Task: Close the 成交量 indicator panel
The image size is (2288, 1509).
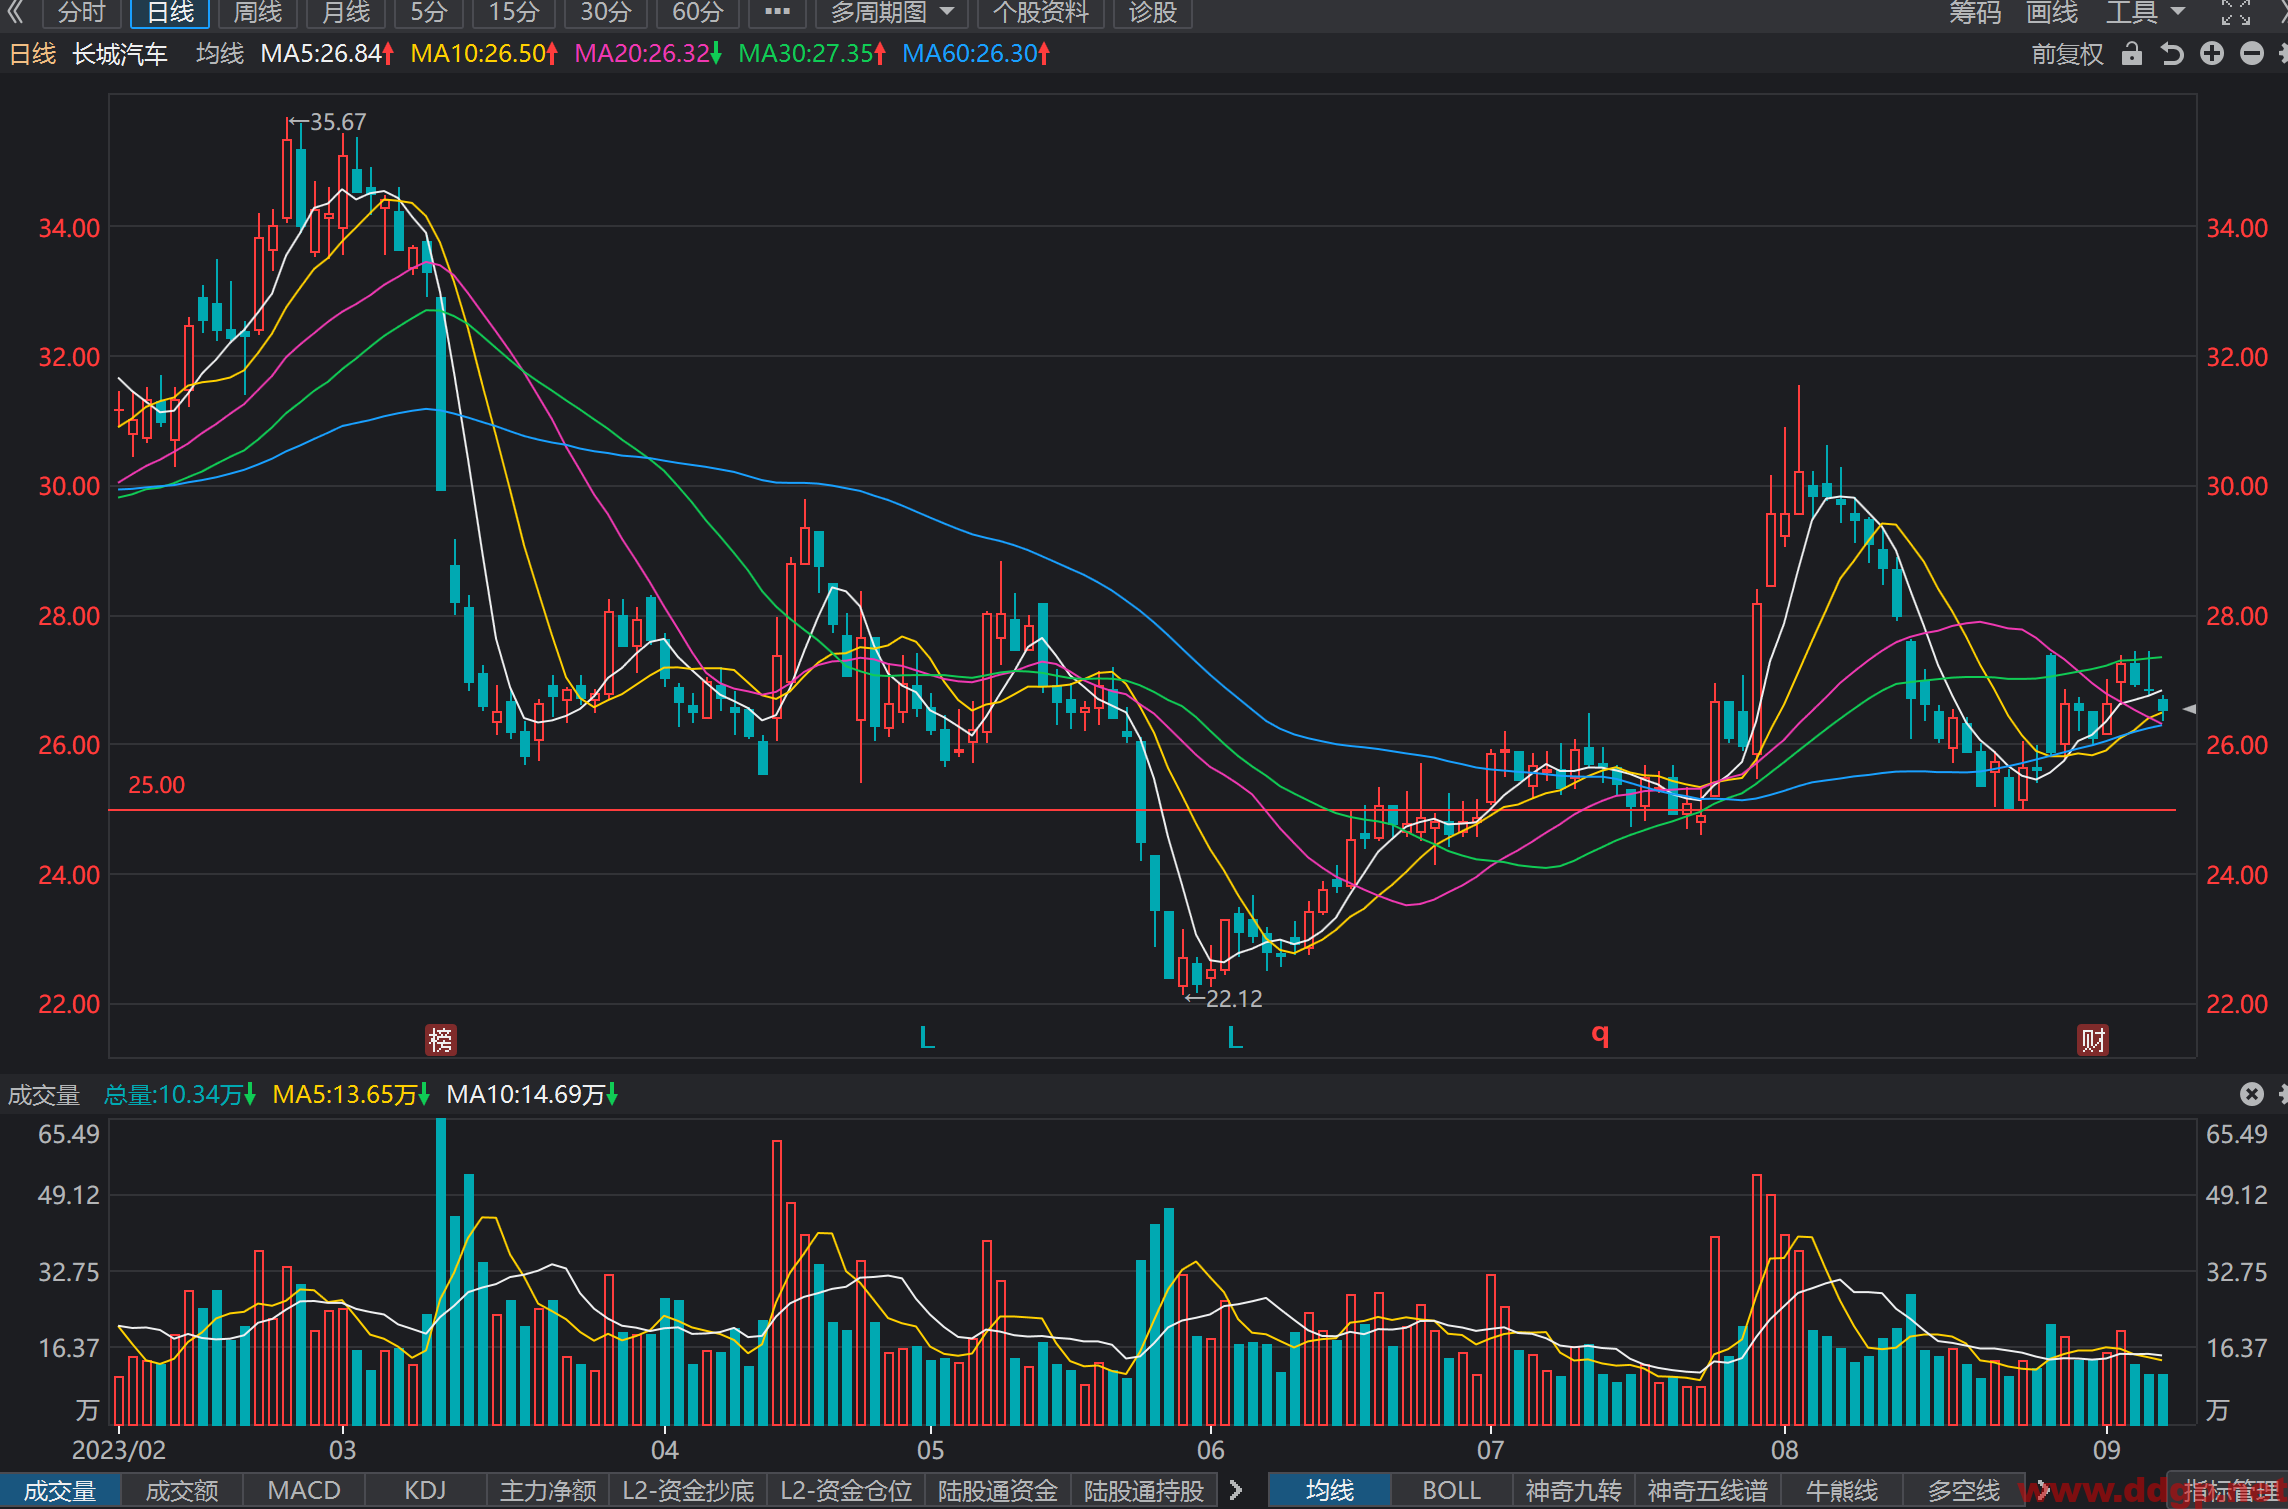Action: pyautogui.click(x=2251, y=1094)
